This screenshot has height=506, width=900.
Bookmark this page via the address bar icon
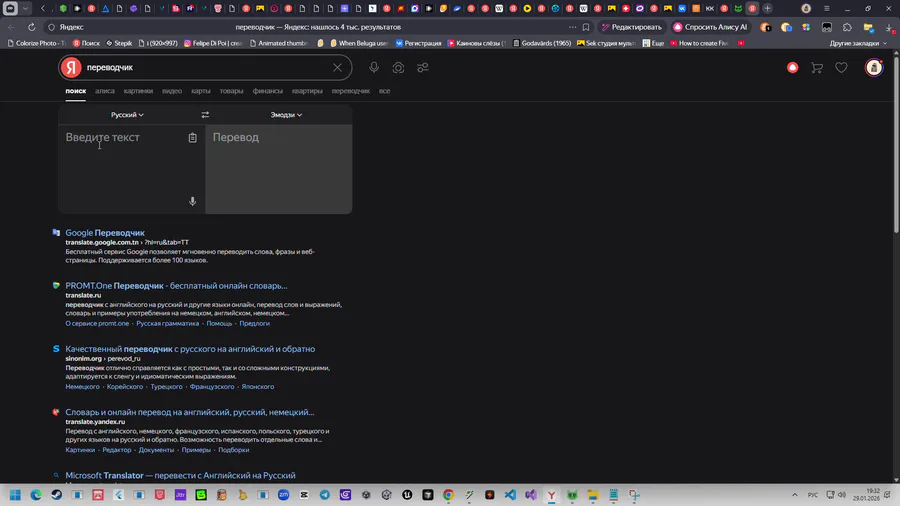tap(586, 27)
